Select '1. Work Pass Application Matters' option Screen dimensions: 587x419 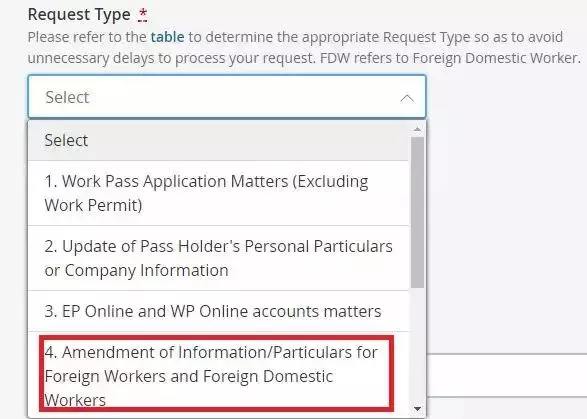pos(218,193)
